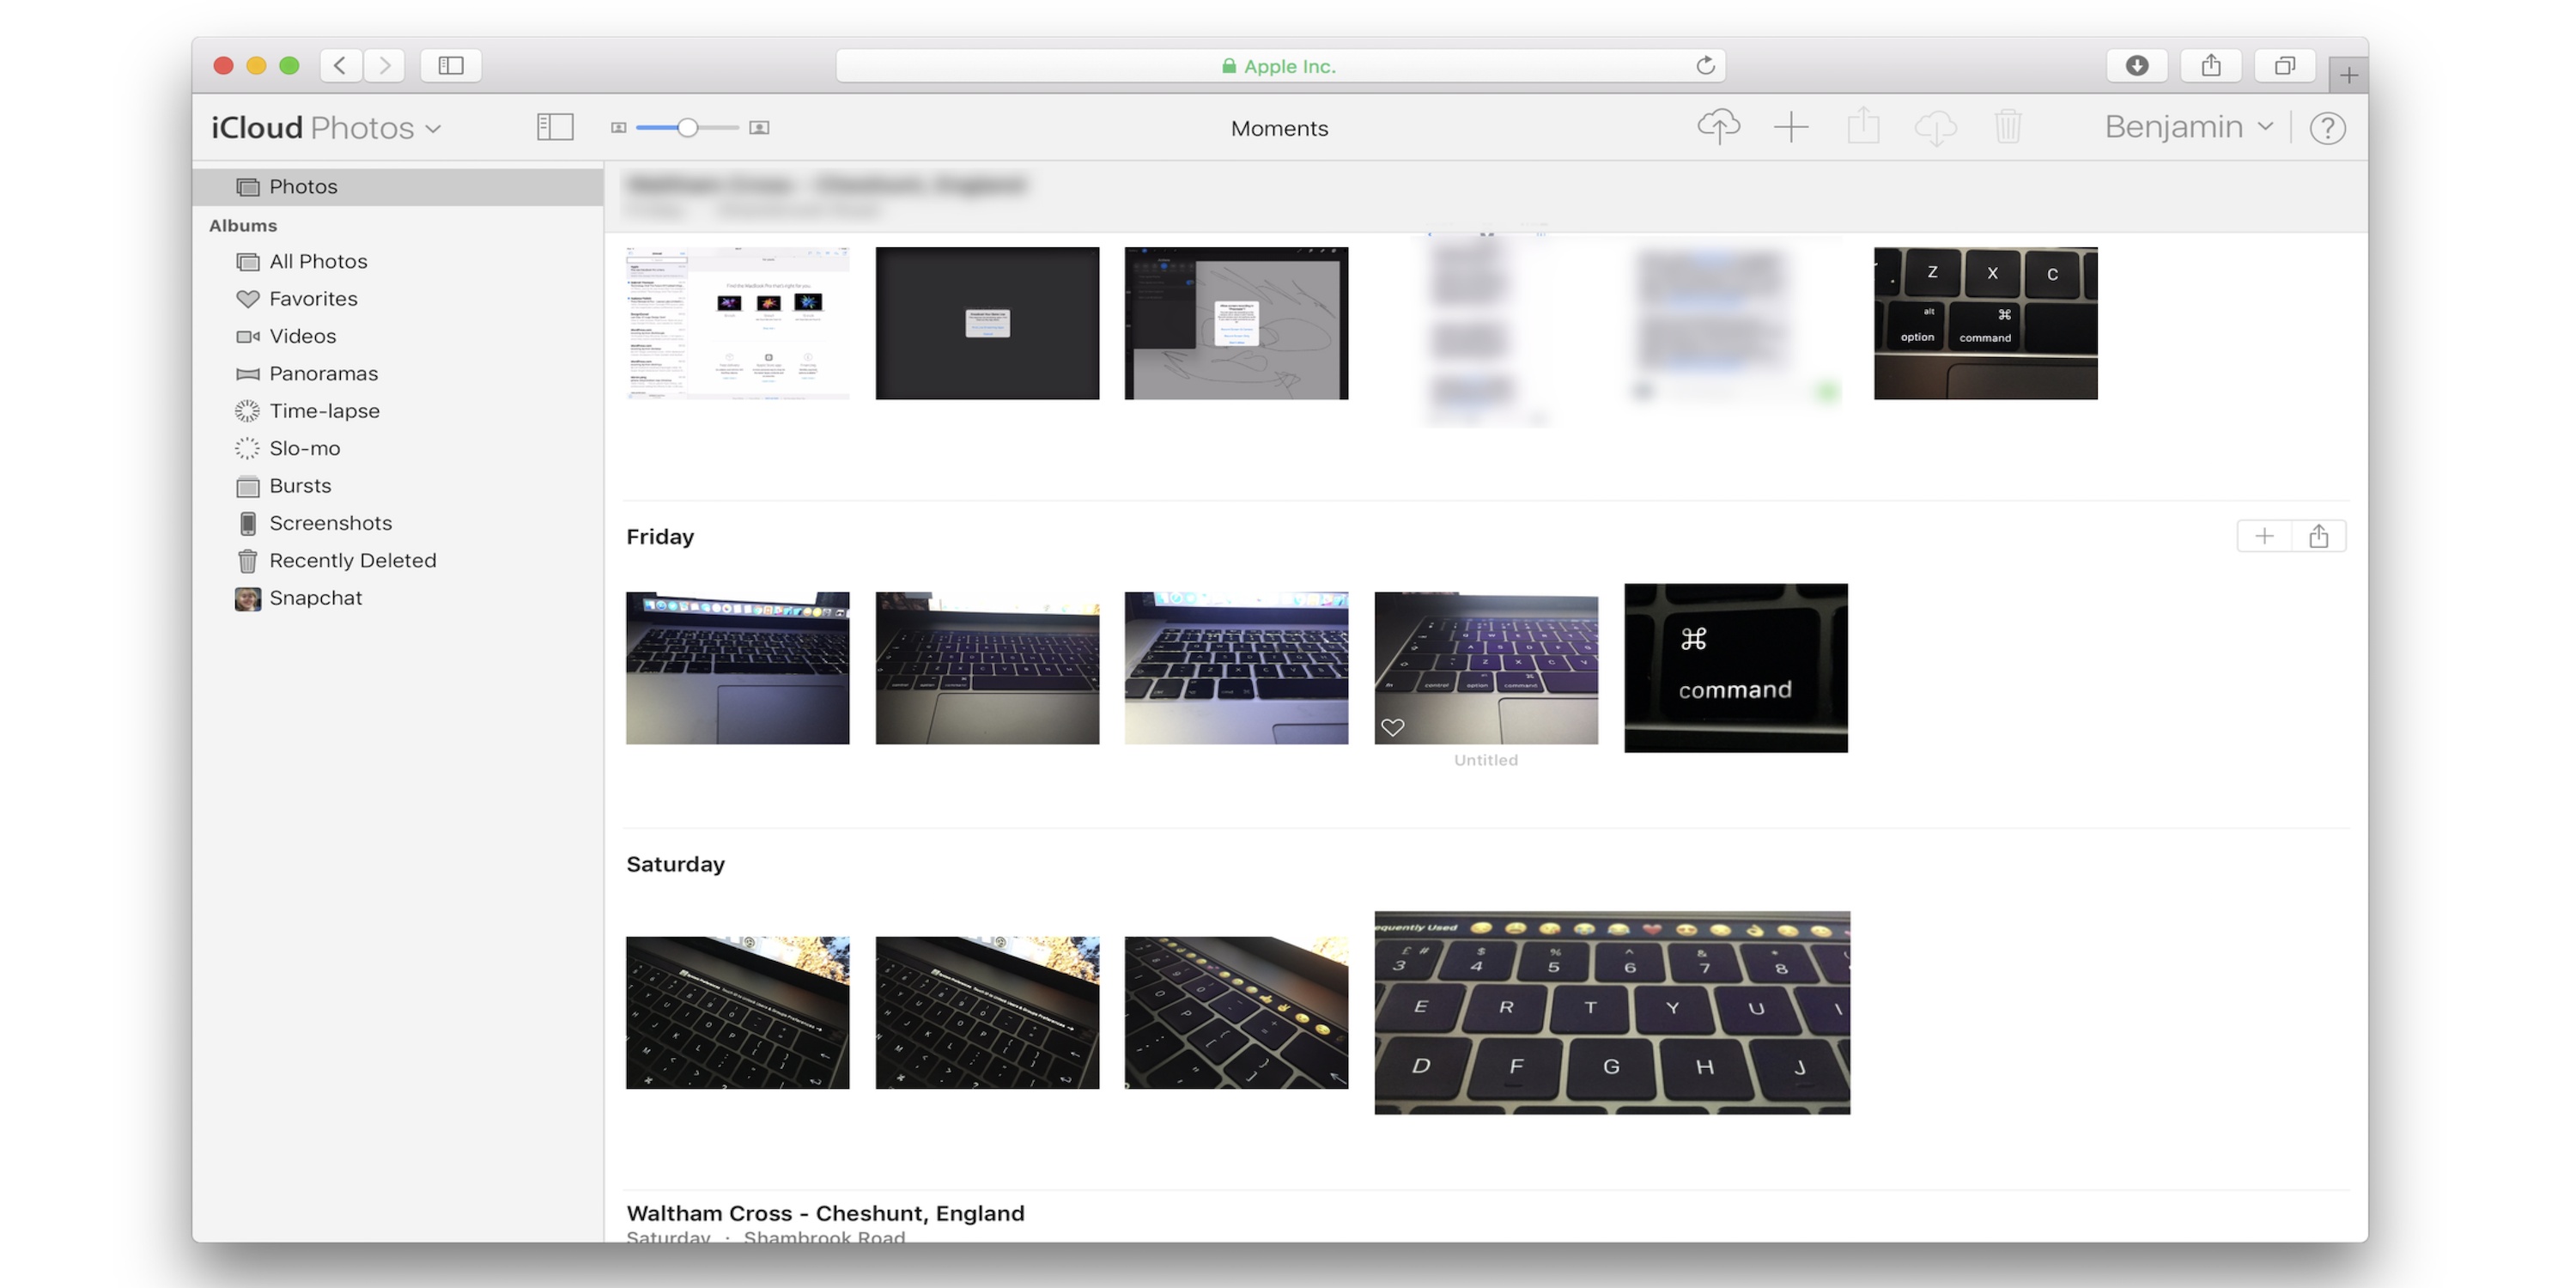Screen dimensions: 2576x1288
Task: Download selected photos via the cloud download icon
Action: [x=1936, y=127]
